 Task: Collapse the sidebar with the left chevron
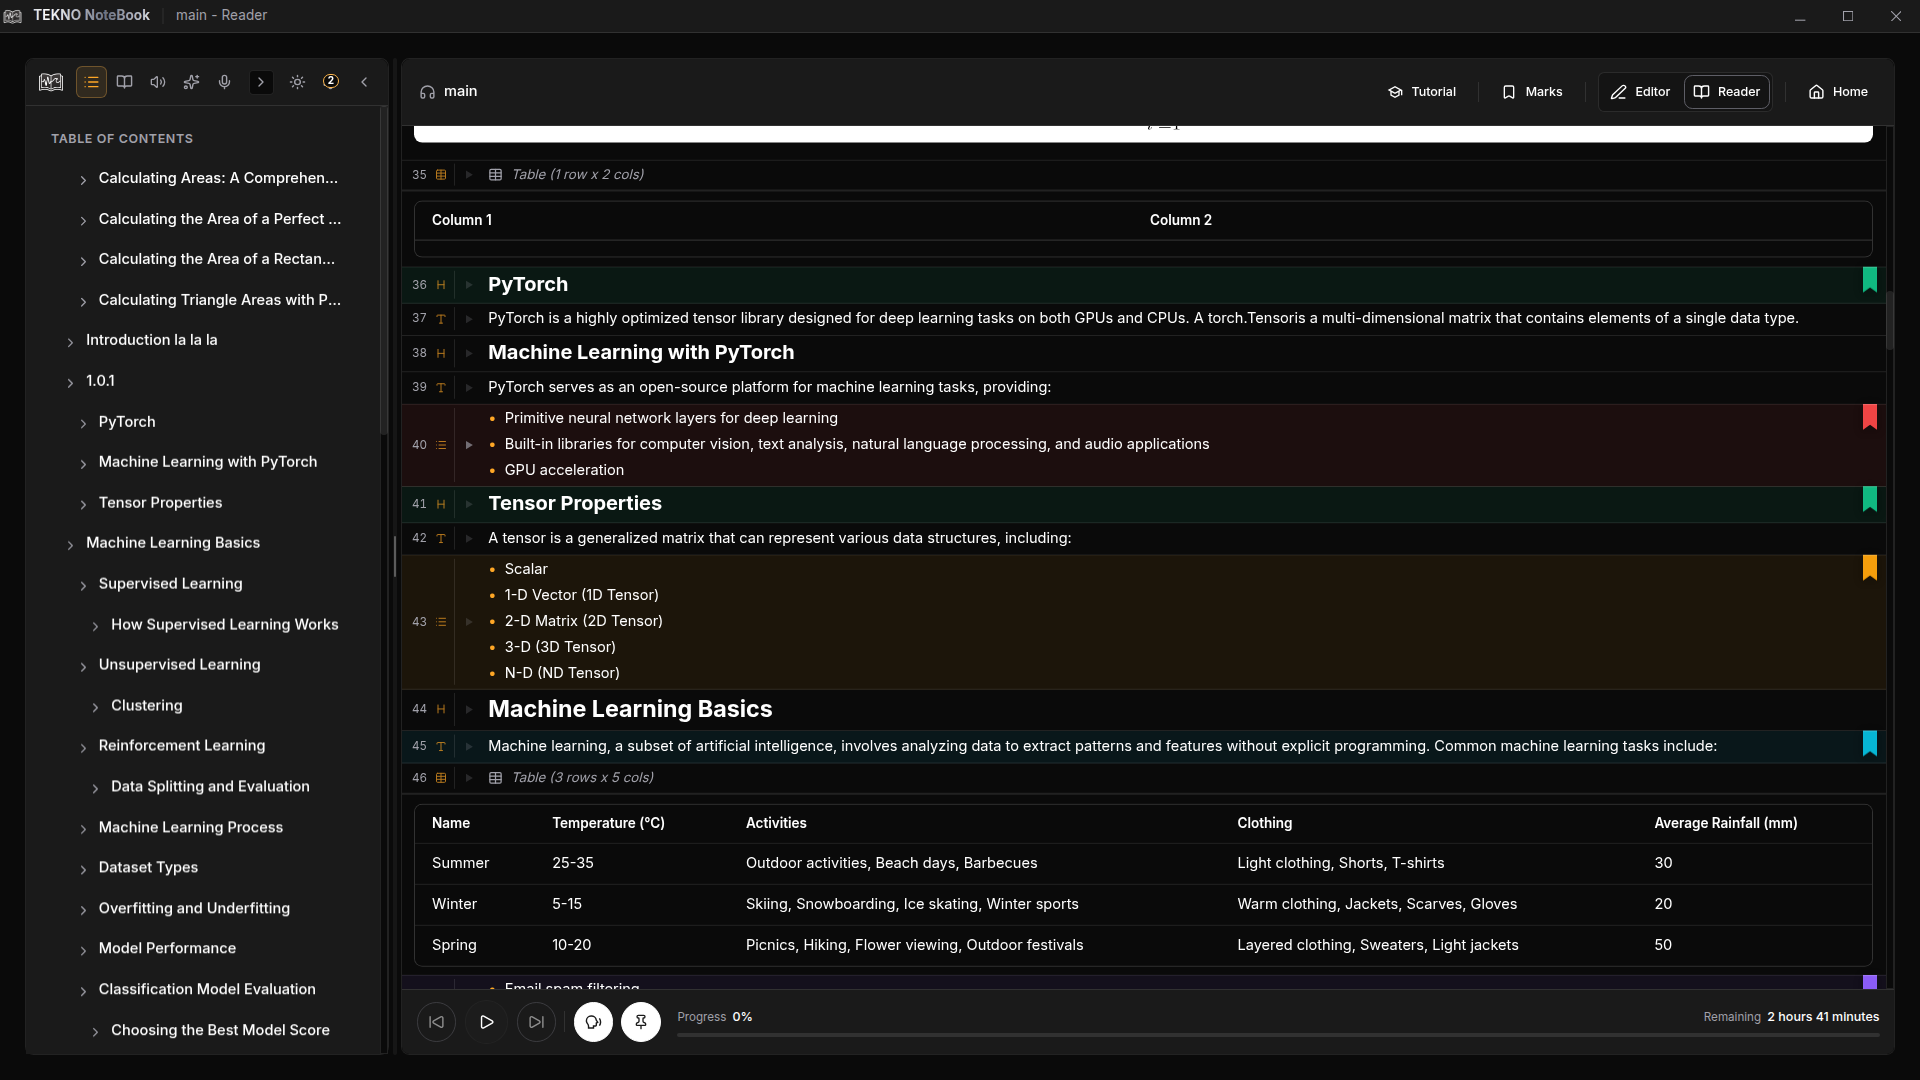[364, 82]
